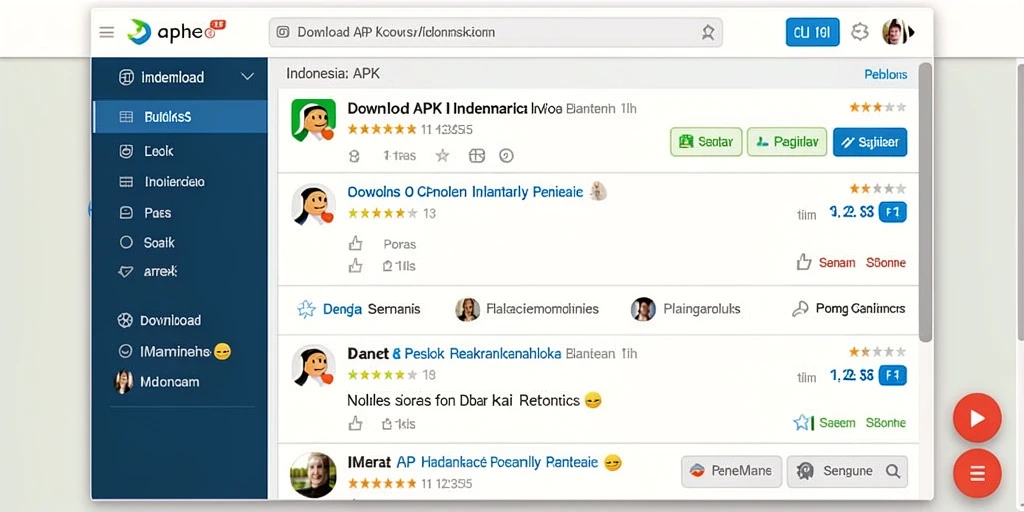Screen dimensions: 1024x512
Task: Open the red floating menu button
Action: (x=977, y=473)
